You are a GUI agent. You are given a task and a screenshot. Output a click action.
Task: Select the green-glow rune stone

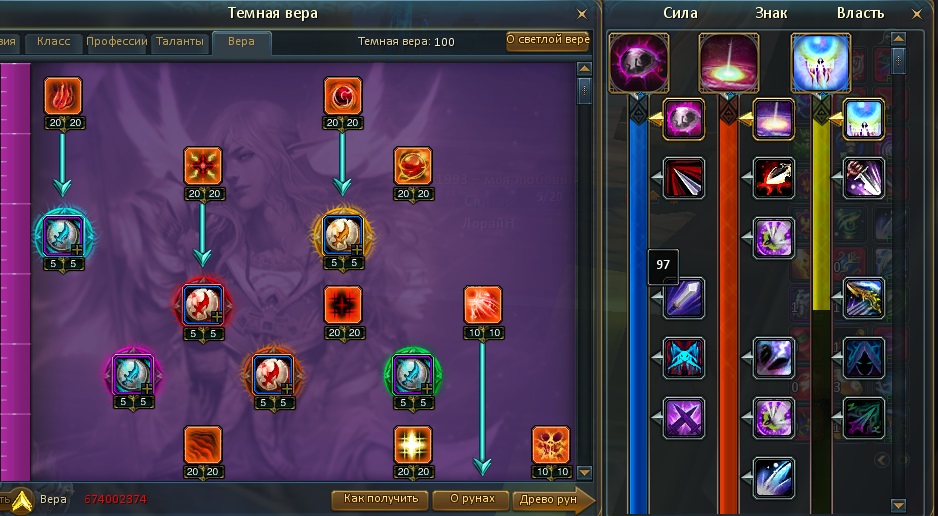[413, 375]
